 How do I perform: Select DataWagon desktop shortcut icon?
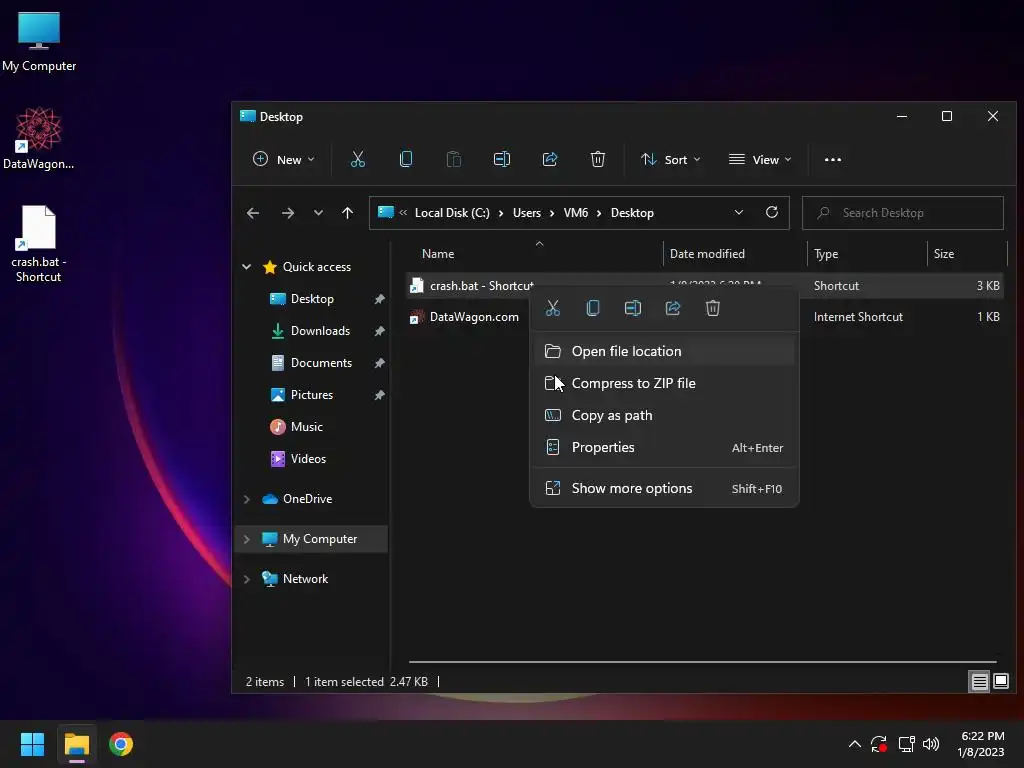tap(39, 138)
